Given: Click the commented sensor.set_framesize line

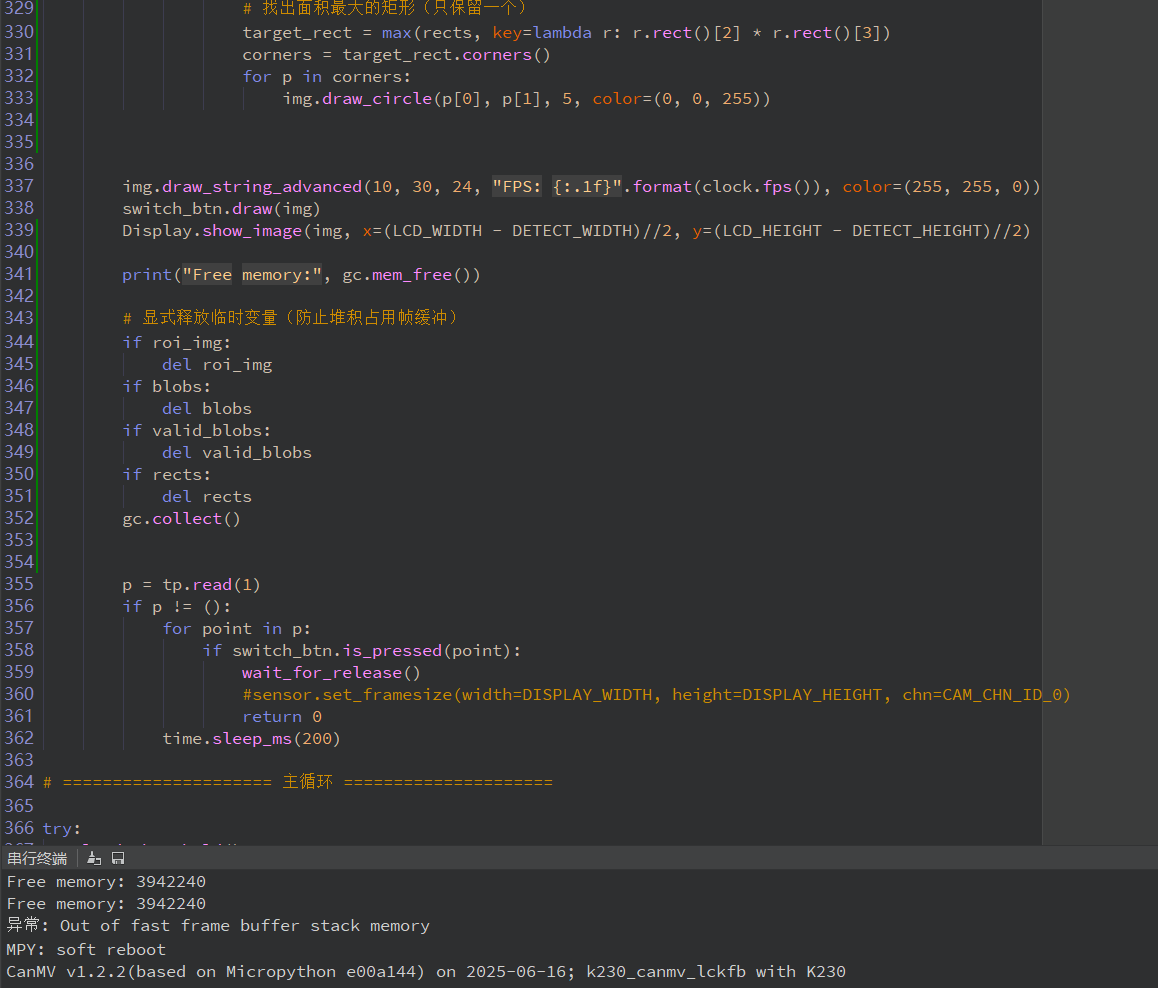Looking at the screenshot, I should pos(655,694).
